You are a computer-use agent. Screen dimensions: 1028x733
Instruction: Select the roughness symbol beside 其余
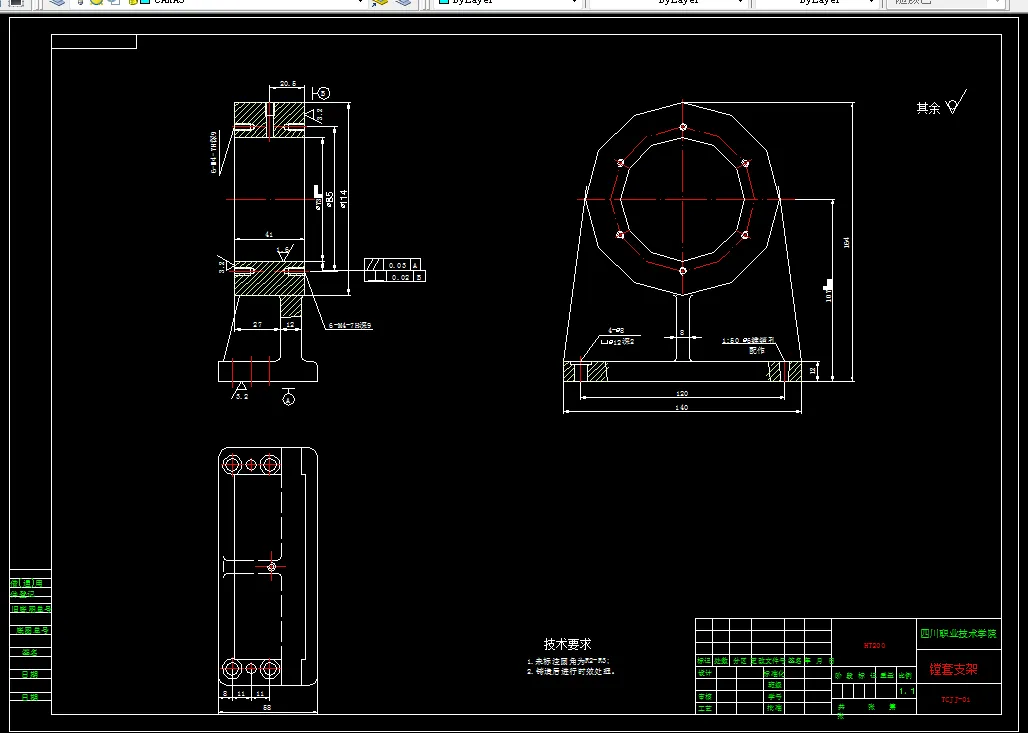pos(956,102)
